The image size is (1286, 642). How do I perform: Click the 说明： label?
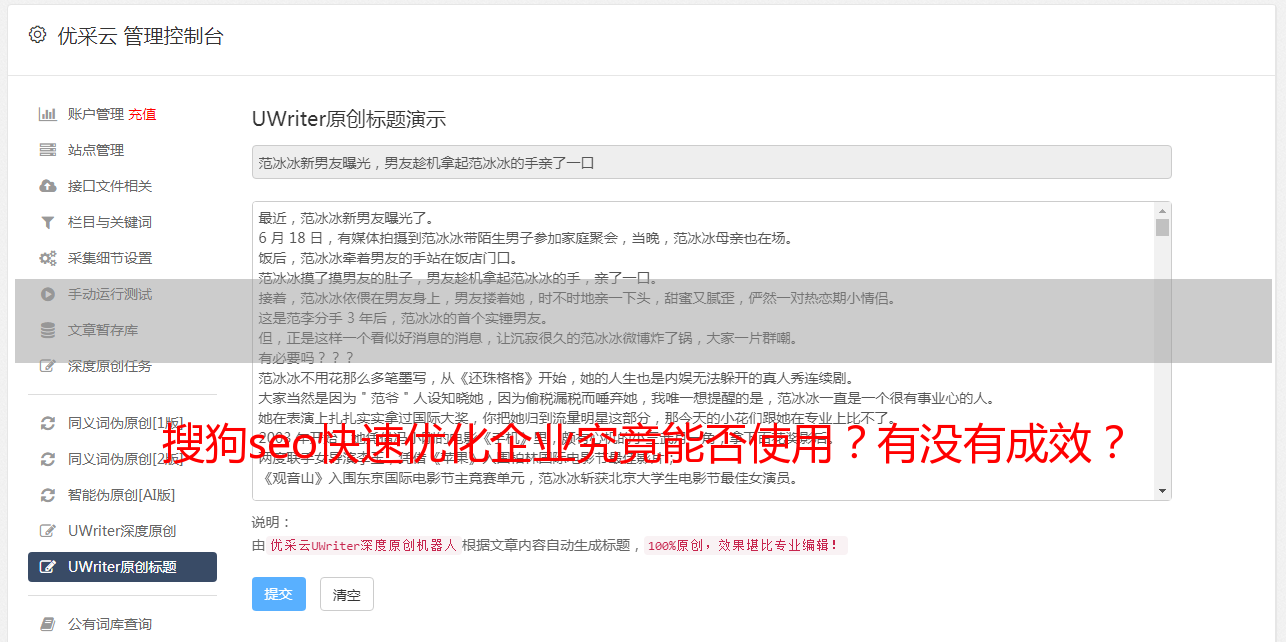[x=271, y=522]
